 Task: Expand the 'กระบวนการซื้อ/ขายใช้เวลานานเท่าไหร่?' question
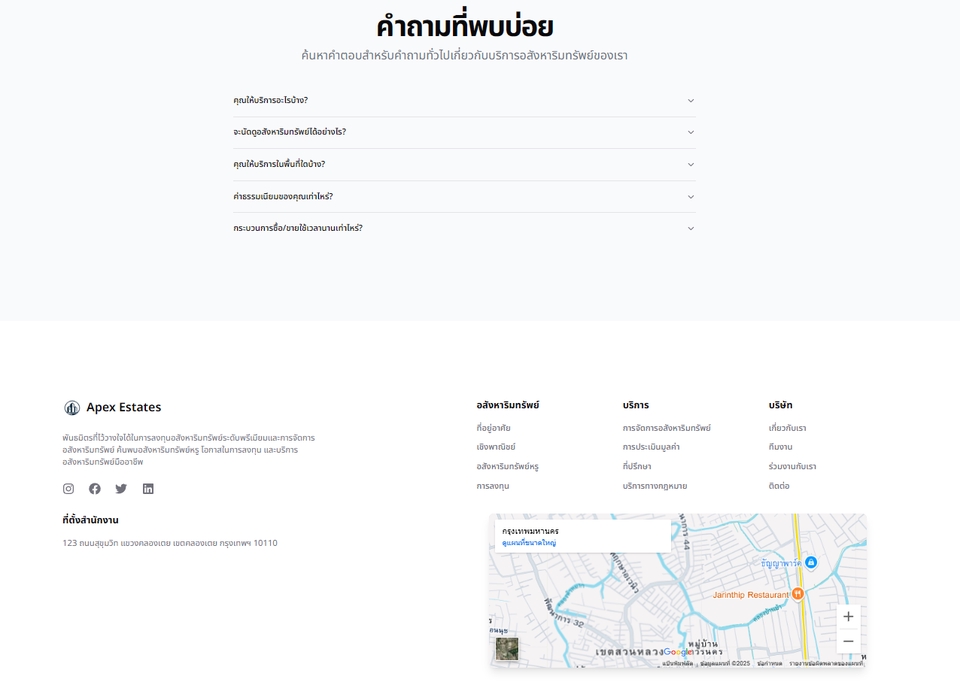[x=464, y=228]
